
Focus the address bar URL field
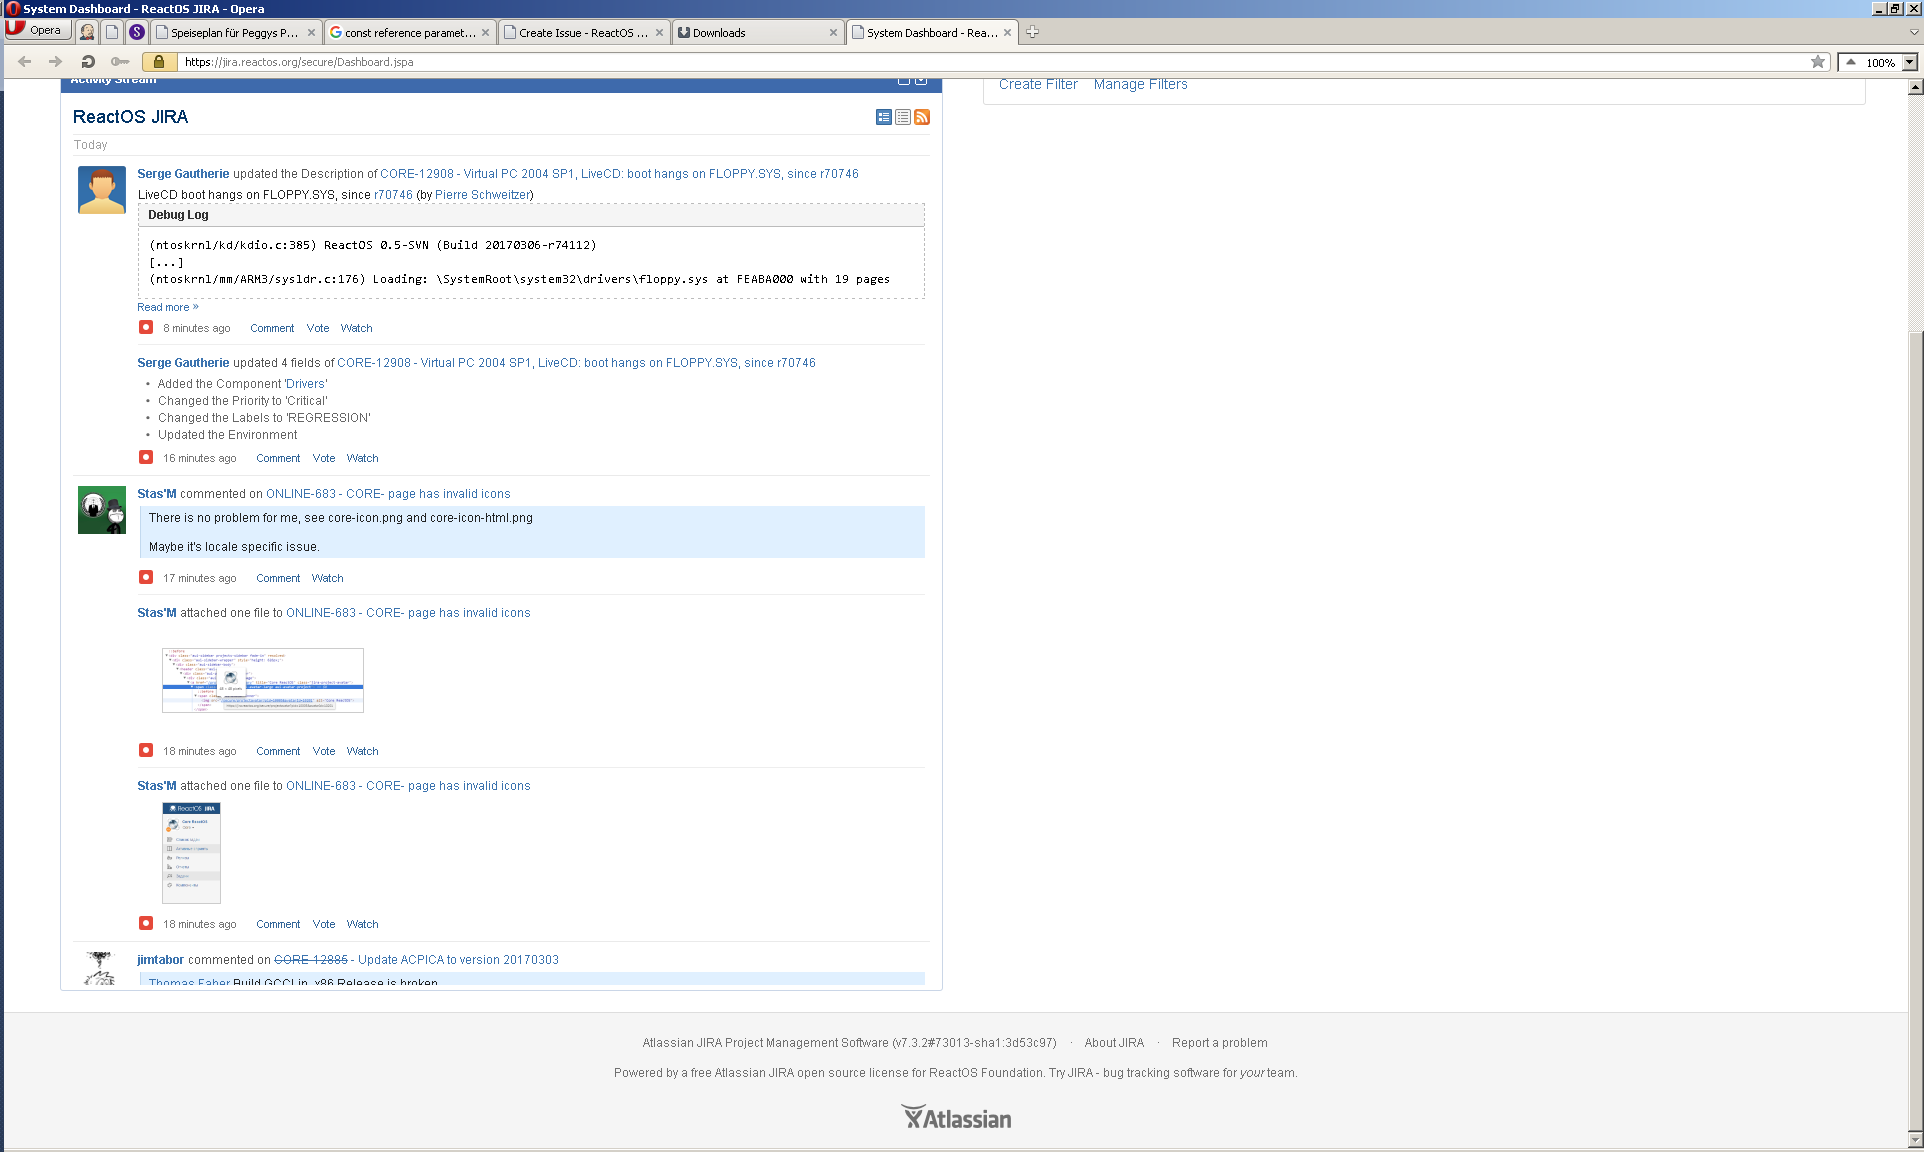(x=990, y=62)
